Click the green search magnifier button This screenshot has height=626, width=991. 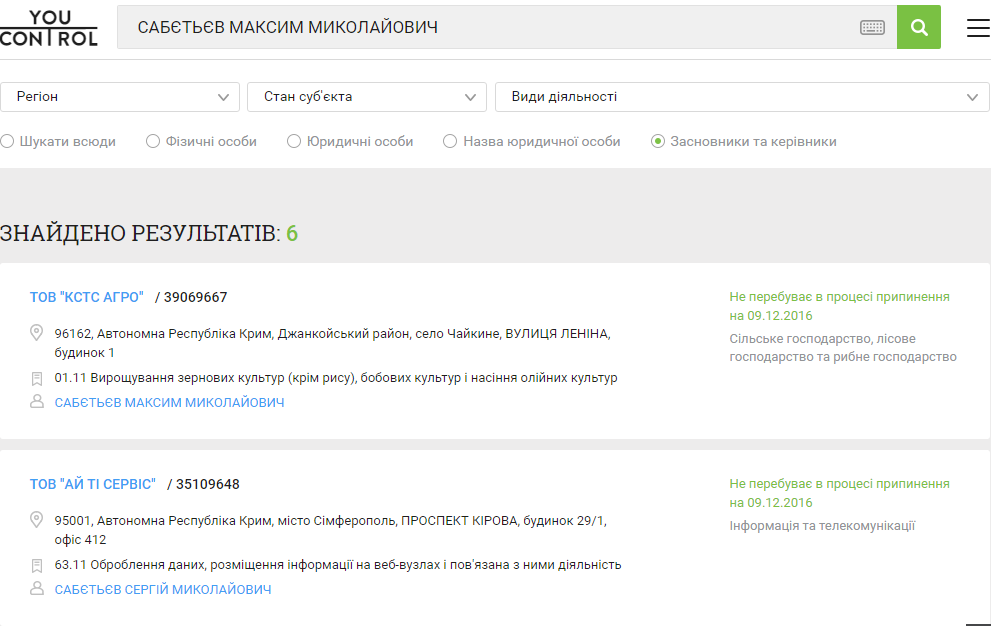coord(918,27)
